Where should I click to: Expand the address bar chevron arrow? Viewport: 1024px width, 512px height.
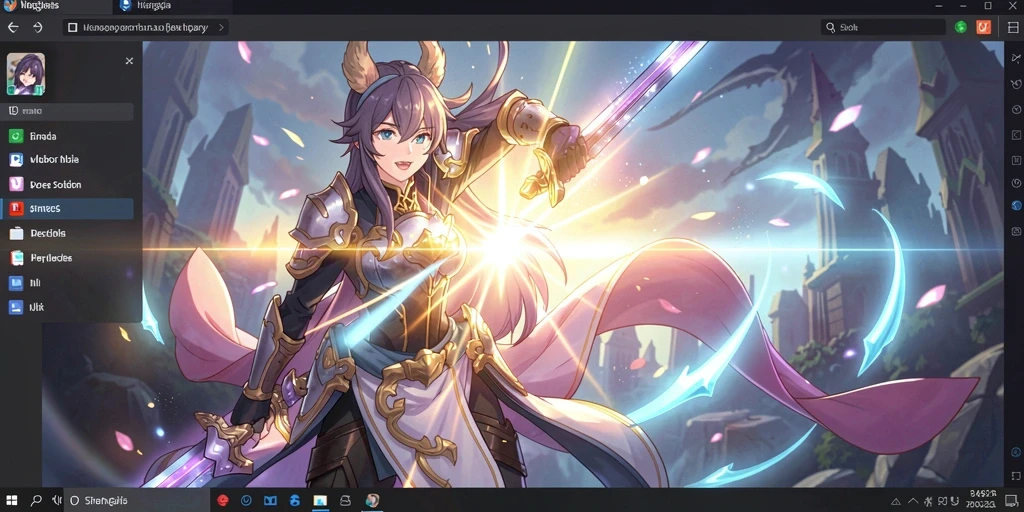point(221,27)
